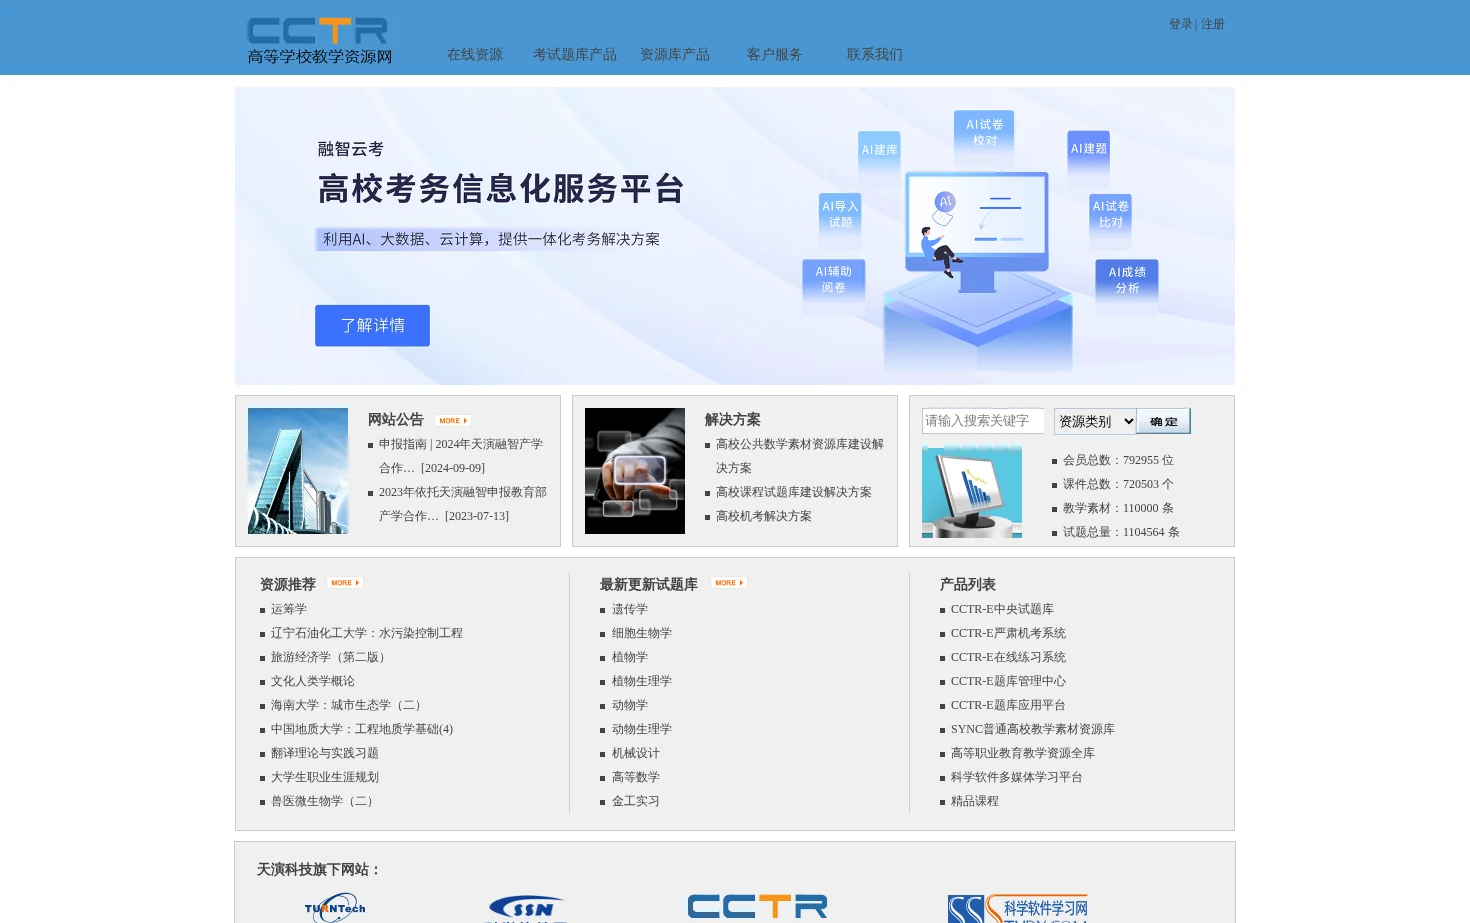Open the 高等数学 question bank

pos(636,777)
